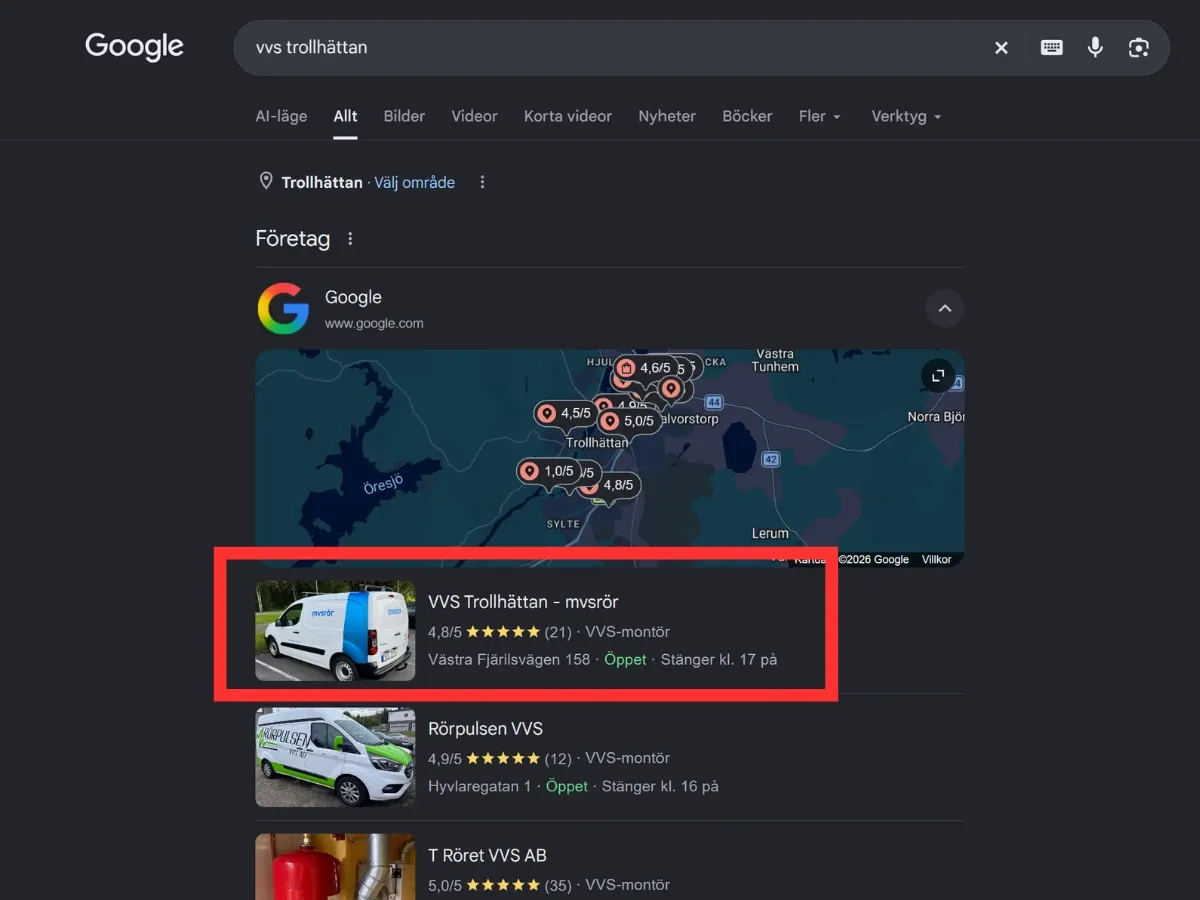Switch to the Videor tab
This screenshot has width=1200, height=900.
(x=474, y=116)
